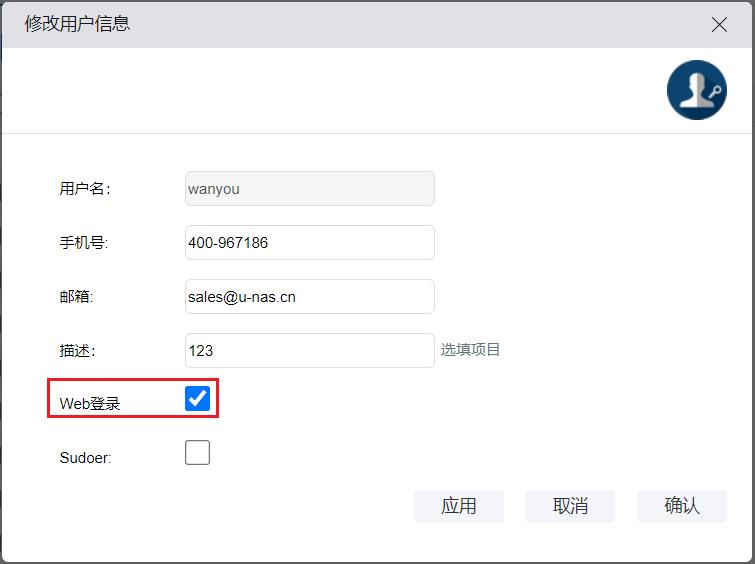
Task: Click the key symbol on the avatar
Action: [x=712, y=93]
